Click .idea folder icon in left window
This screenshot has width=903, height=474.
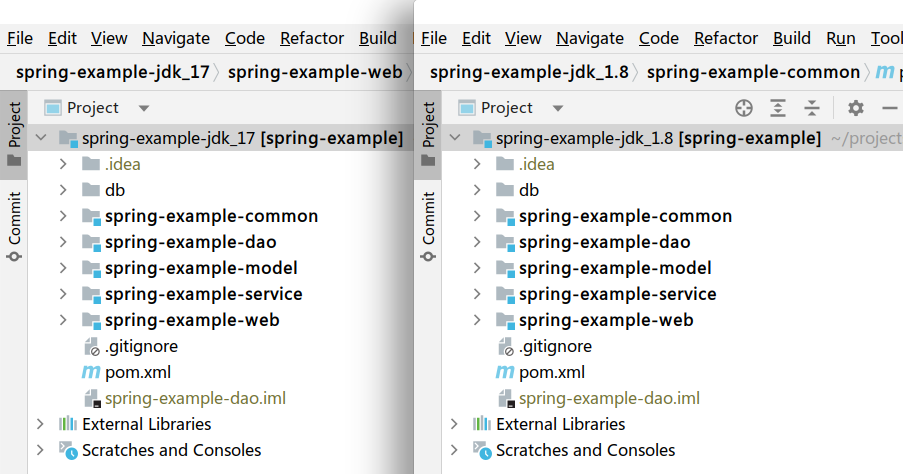(x=91, y=164)
